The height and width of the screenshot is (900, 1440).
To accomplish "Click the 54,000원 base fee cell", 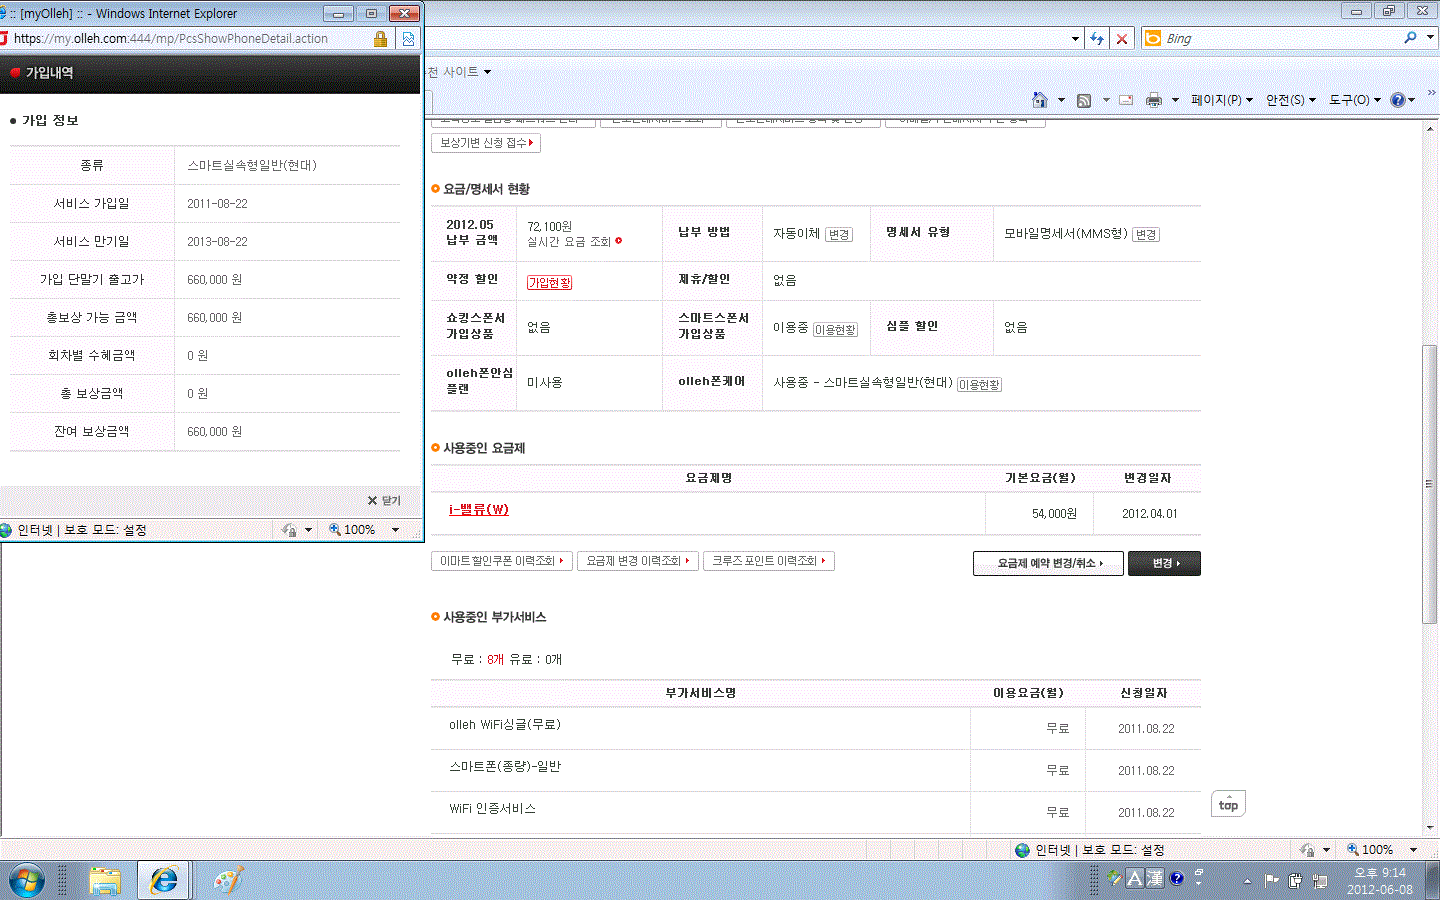I will pos(1040,513).
